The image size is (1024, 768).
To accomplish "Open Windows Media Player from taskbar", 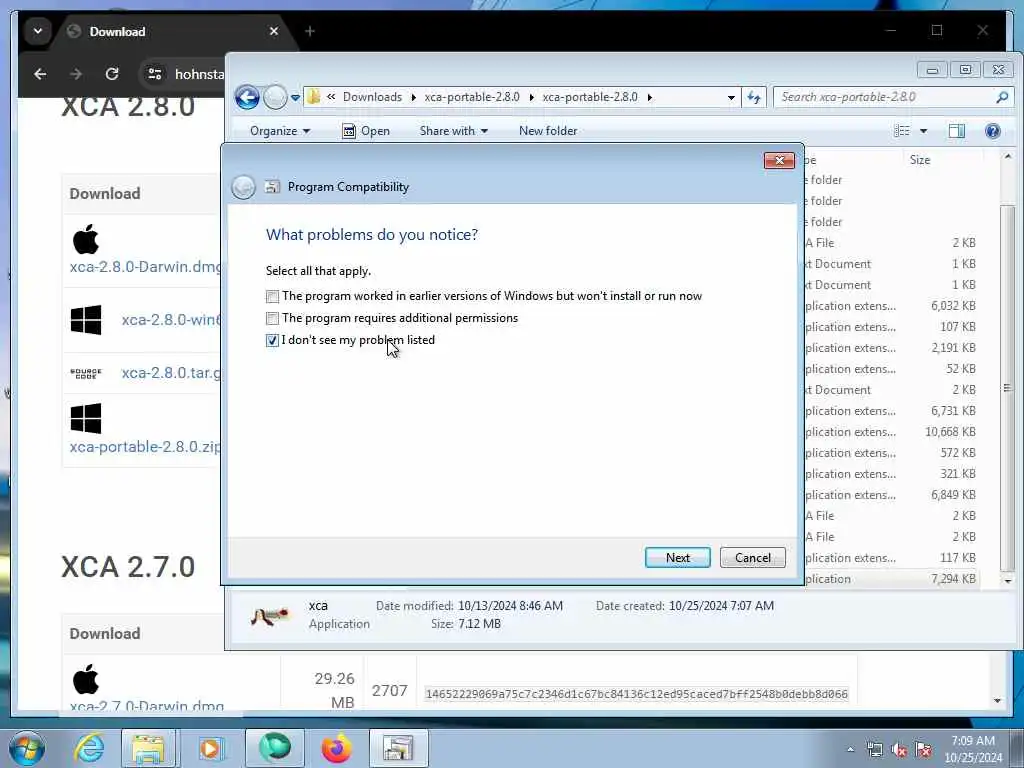I will pos(210,748).
